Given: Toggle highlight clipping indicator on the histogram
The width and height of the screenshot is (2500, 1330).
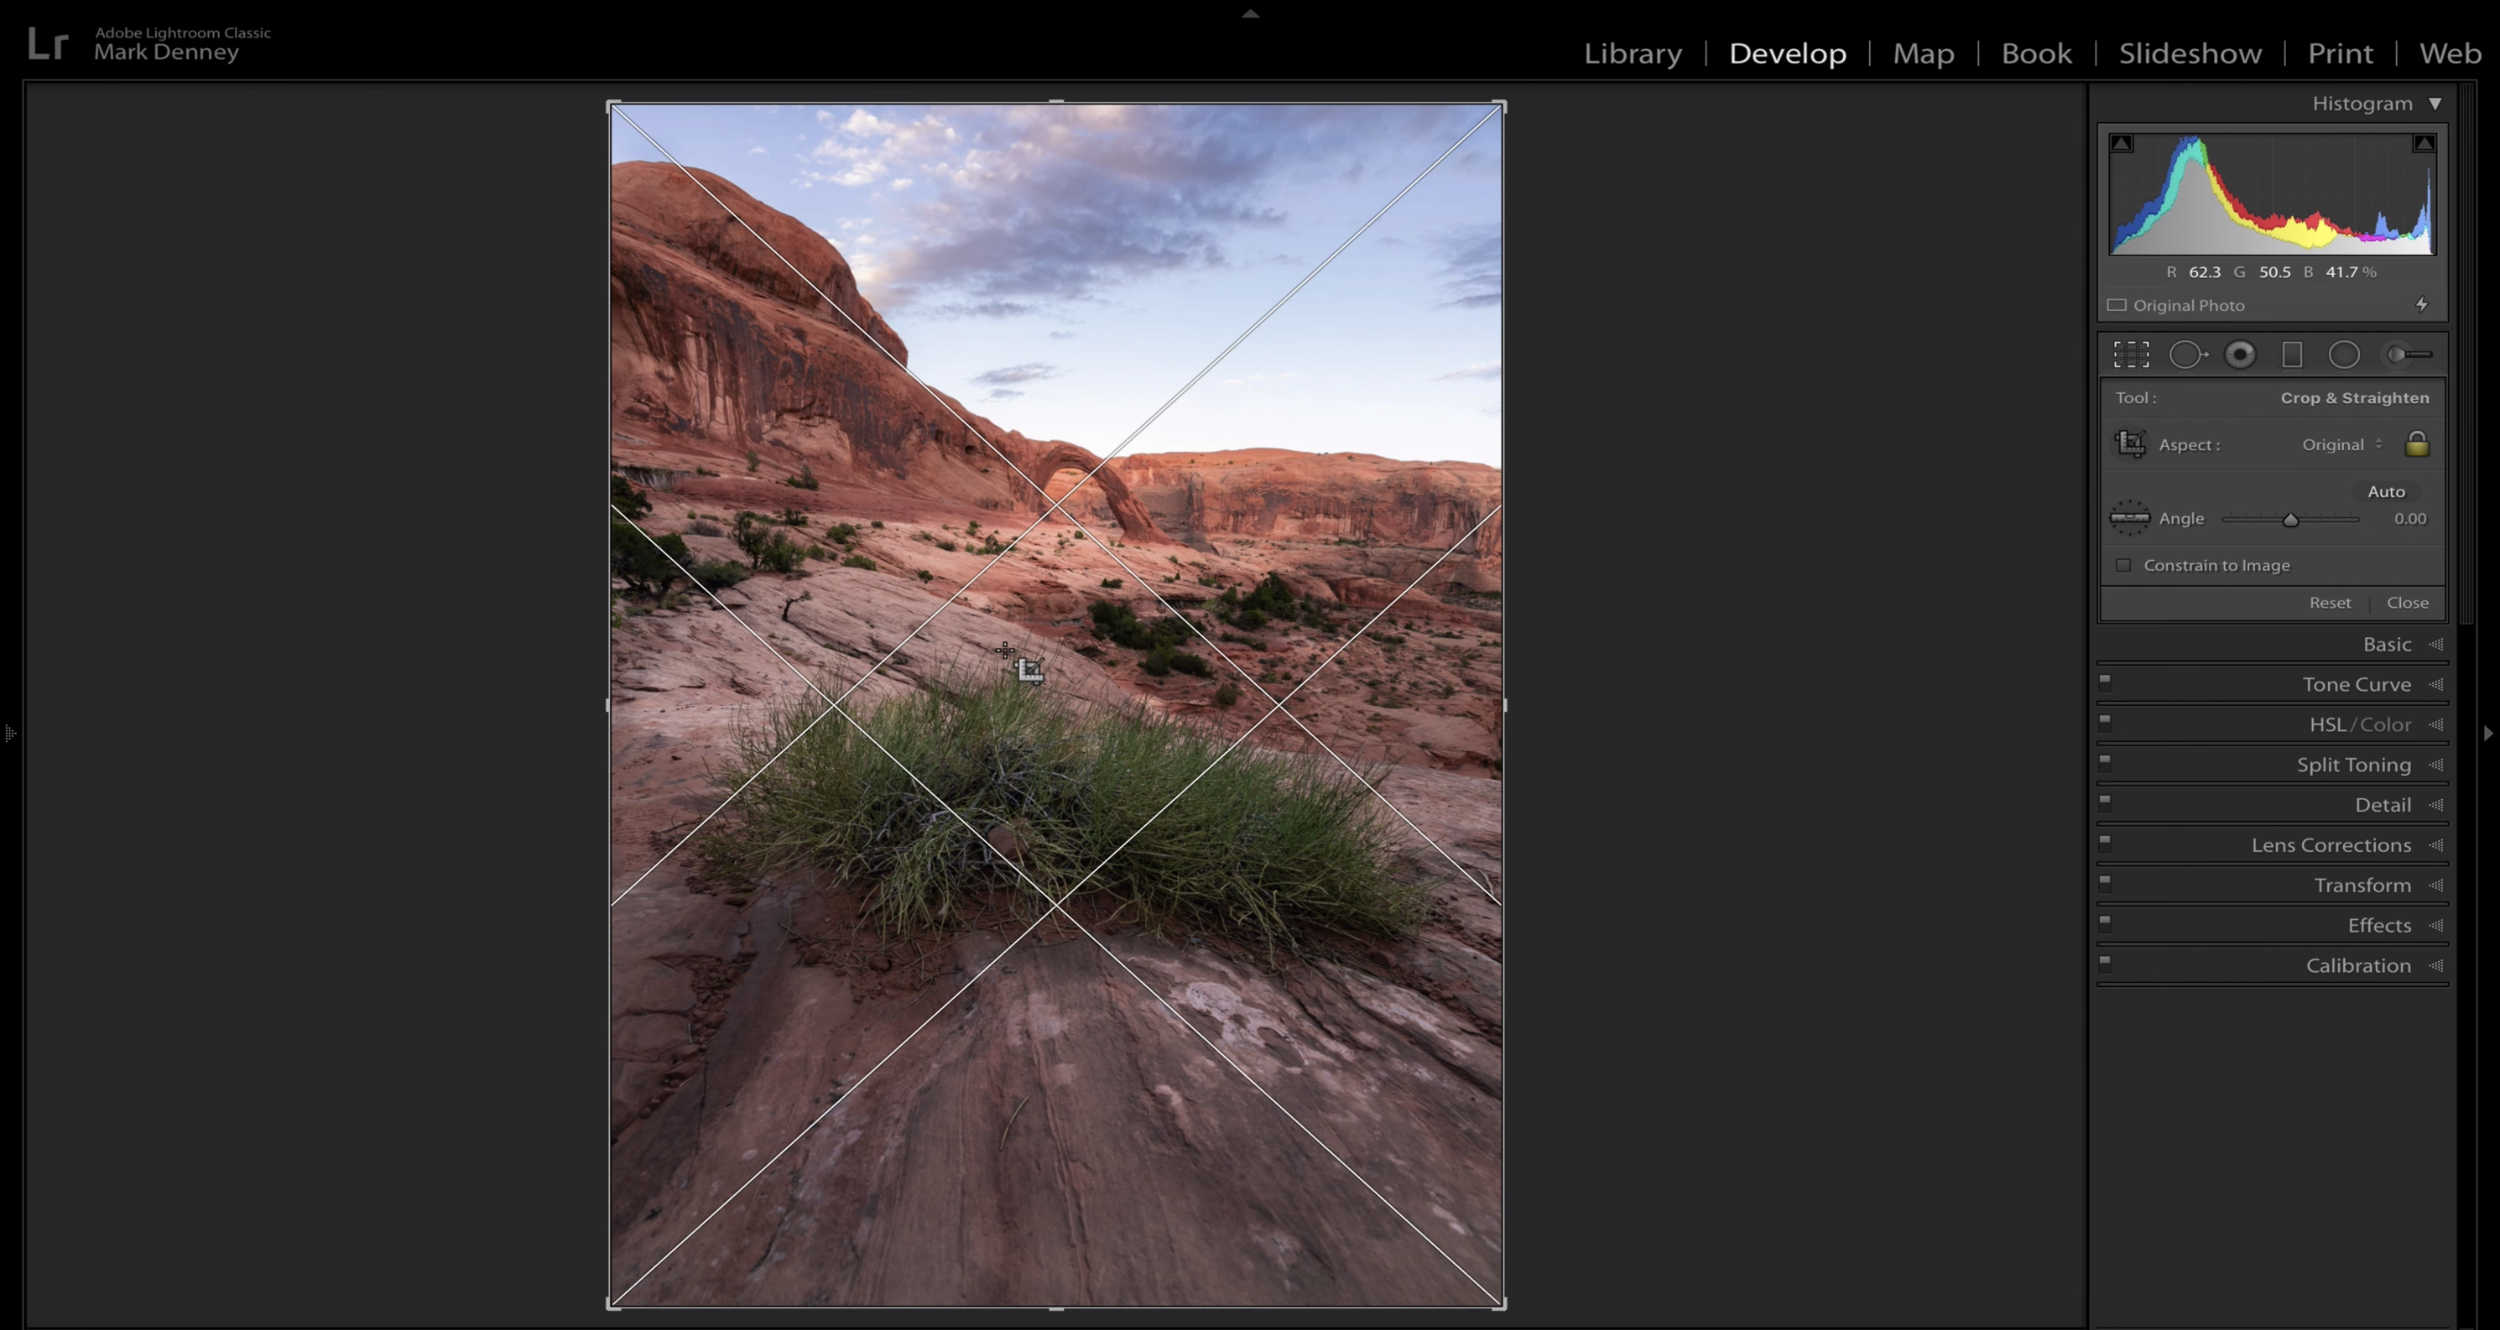Looking at the screenshot, I should point(2423,142).
